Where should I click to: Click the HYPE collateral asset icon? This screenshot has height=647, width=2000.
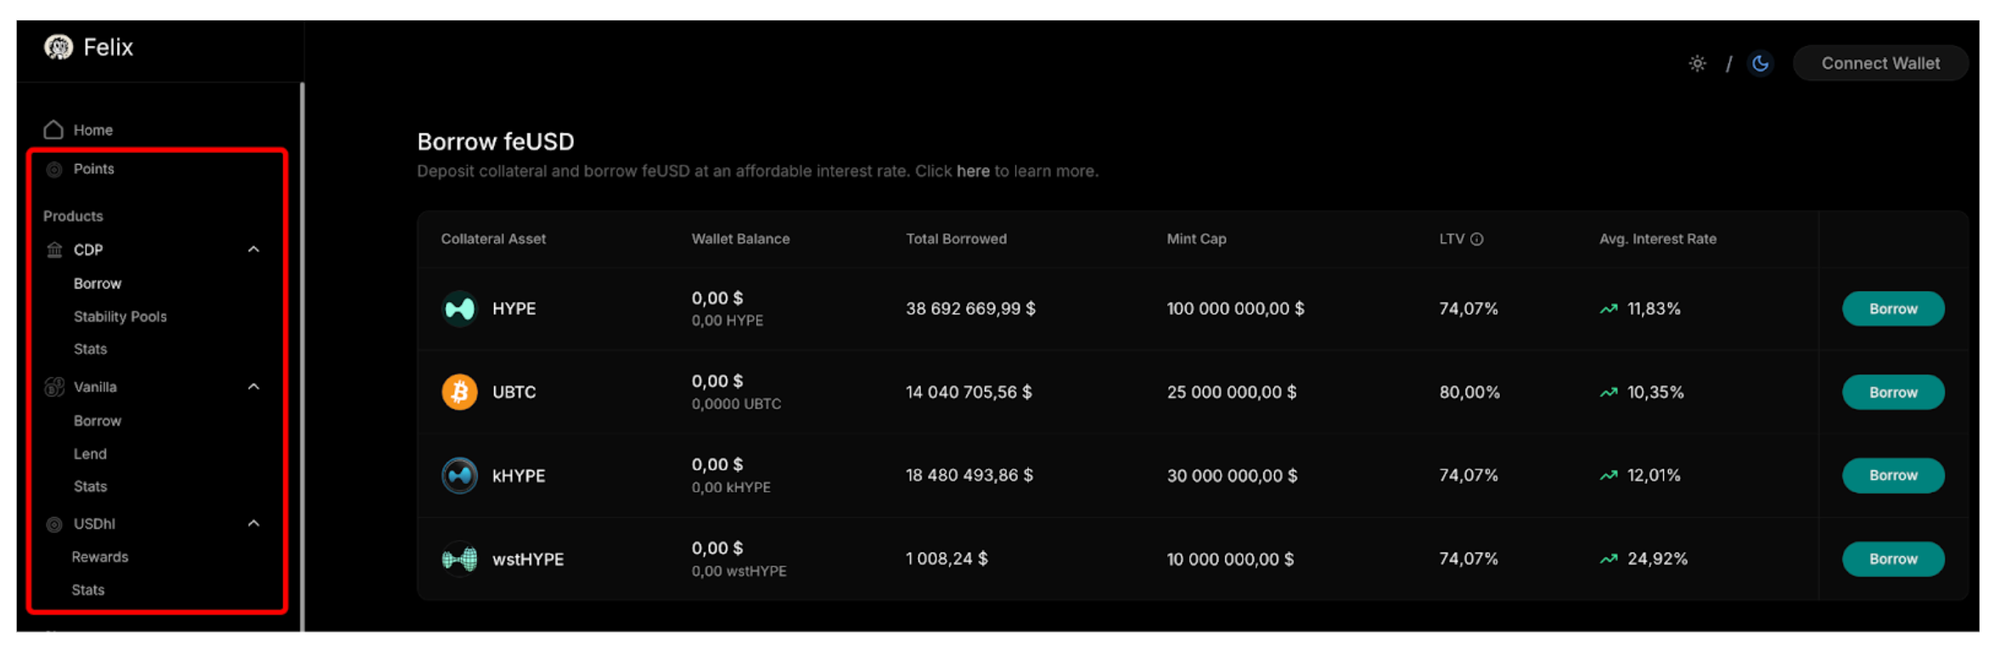coord(460,309)
